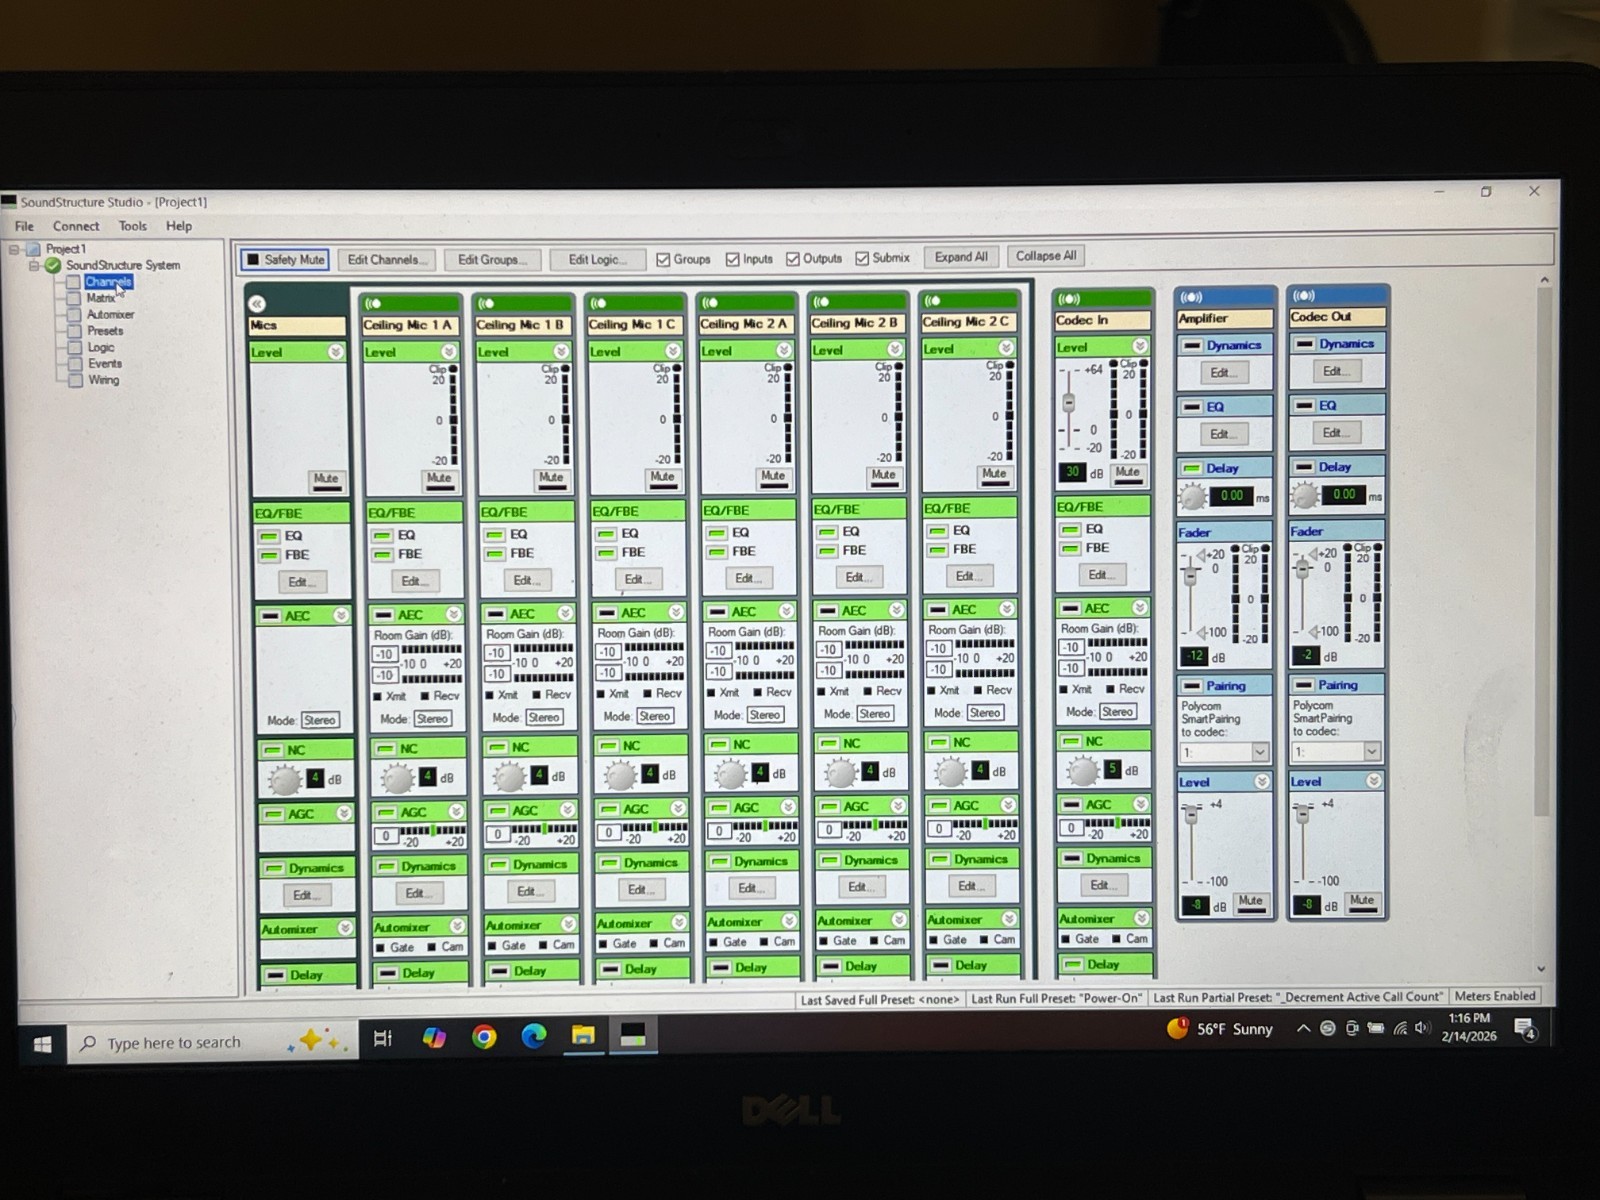Click the SoundStructure System green check icon
This screenshot has height=1200, width=1600.
53,265
